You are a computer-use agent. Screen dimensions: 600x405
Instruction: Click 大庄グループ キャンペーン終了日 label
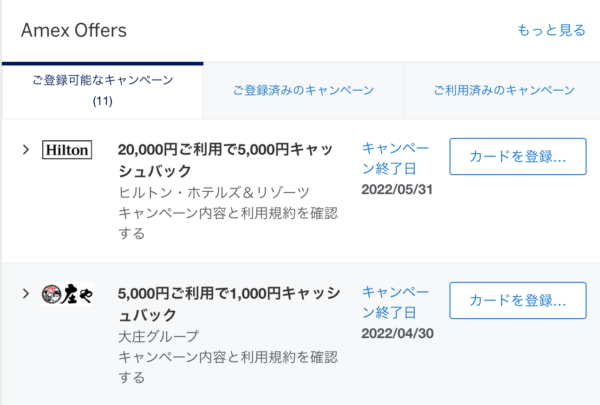(395, 302)
